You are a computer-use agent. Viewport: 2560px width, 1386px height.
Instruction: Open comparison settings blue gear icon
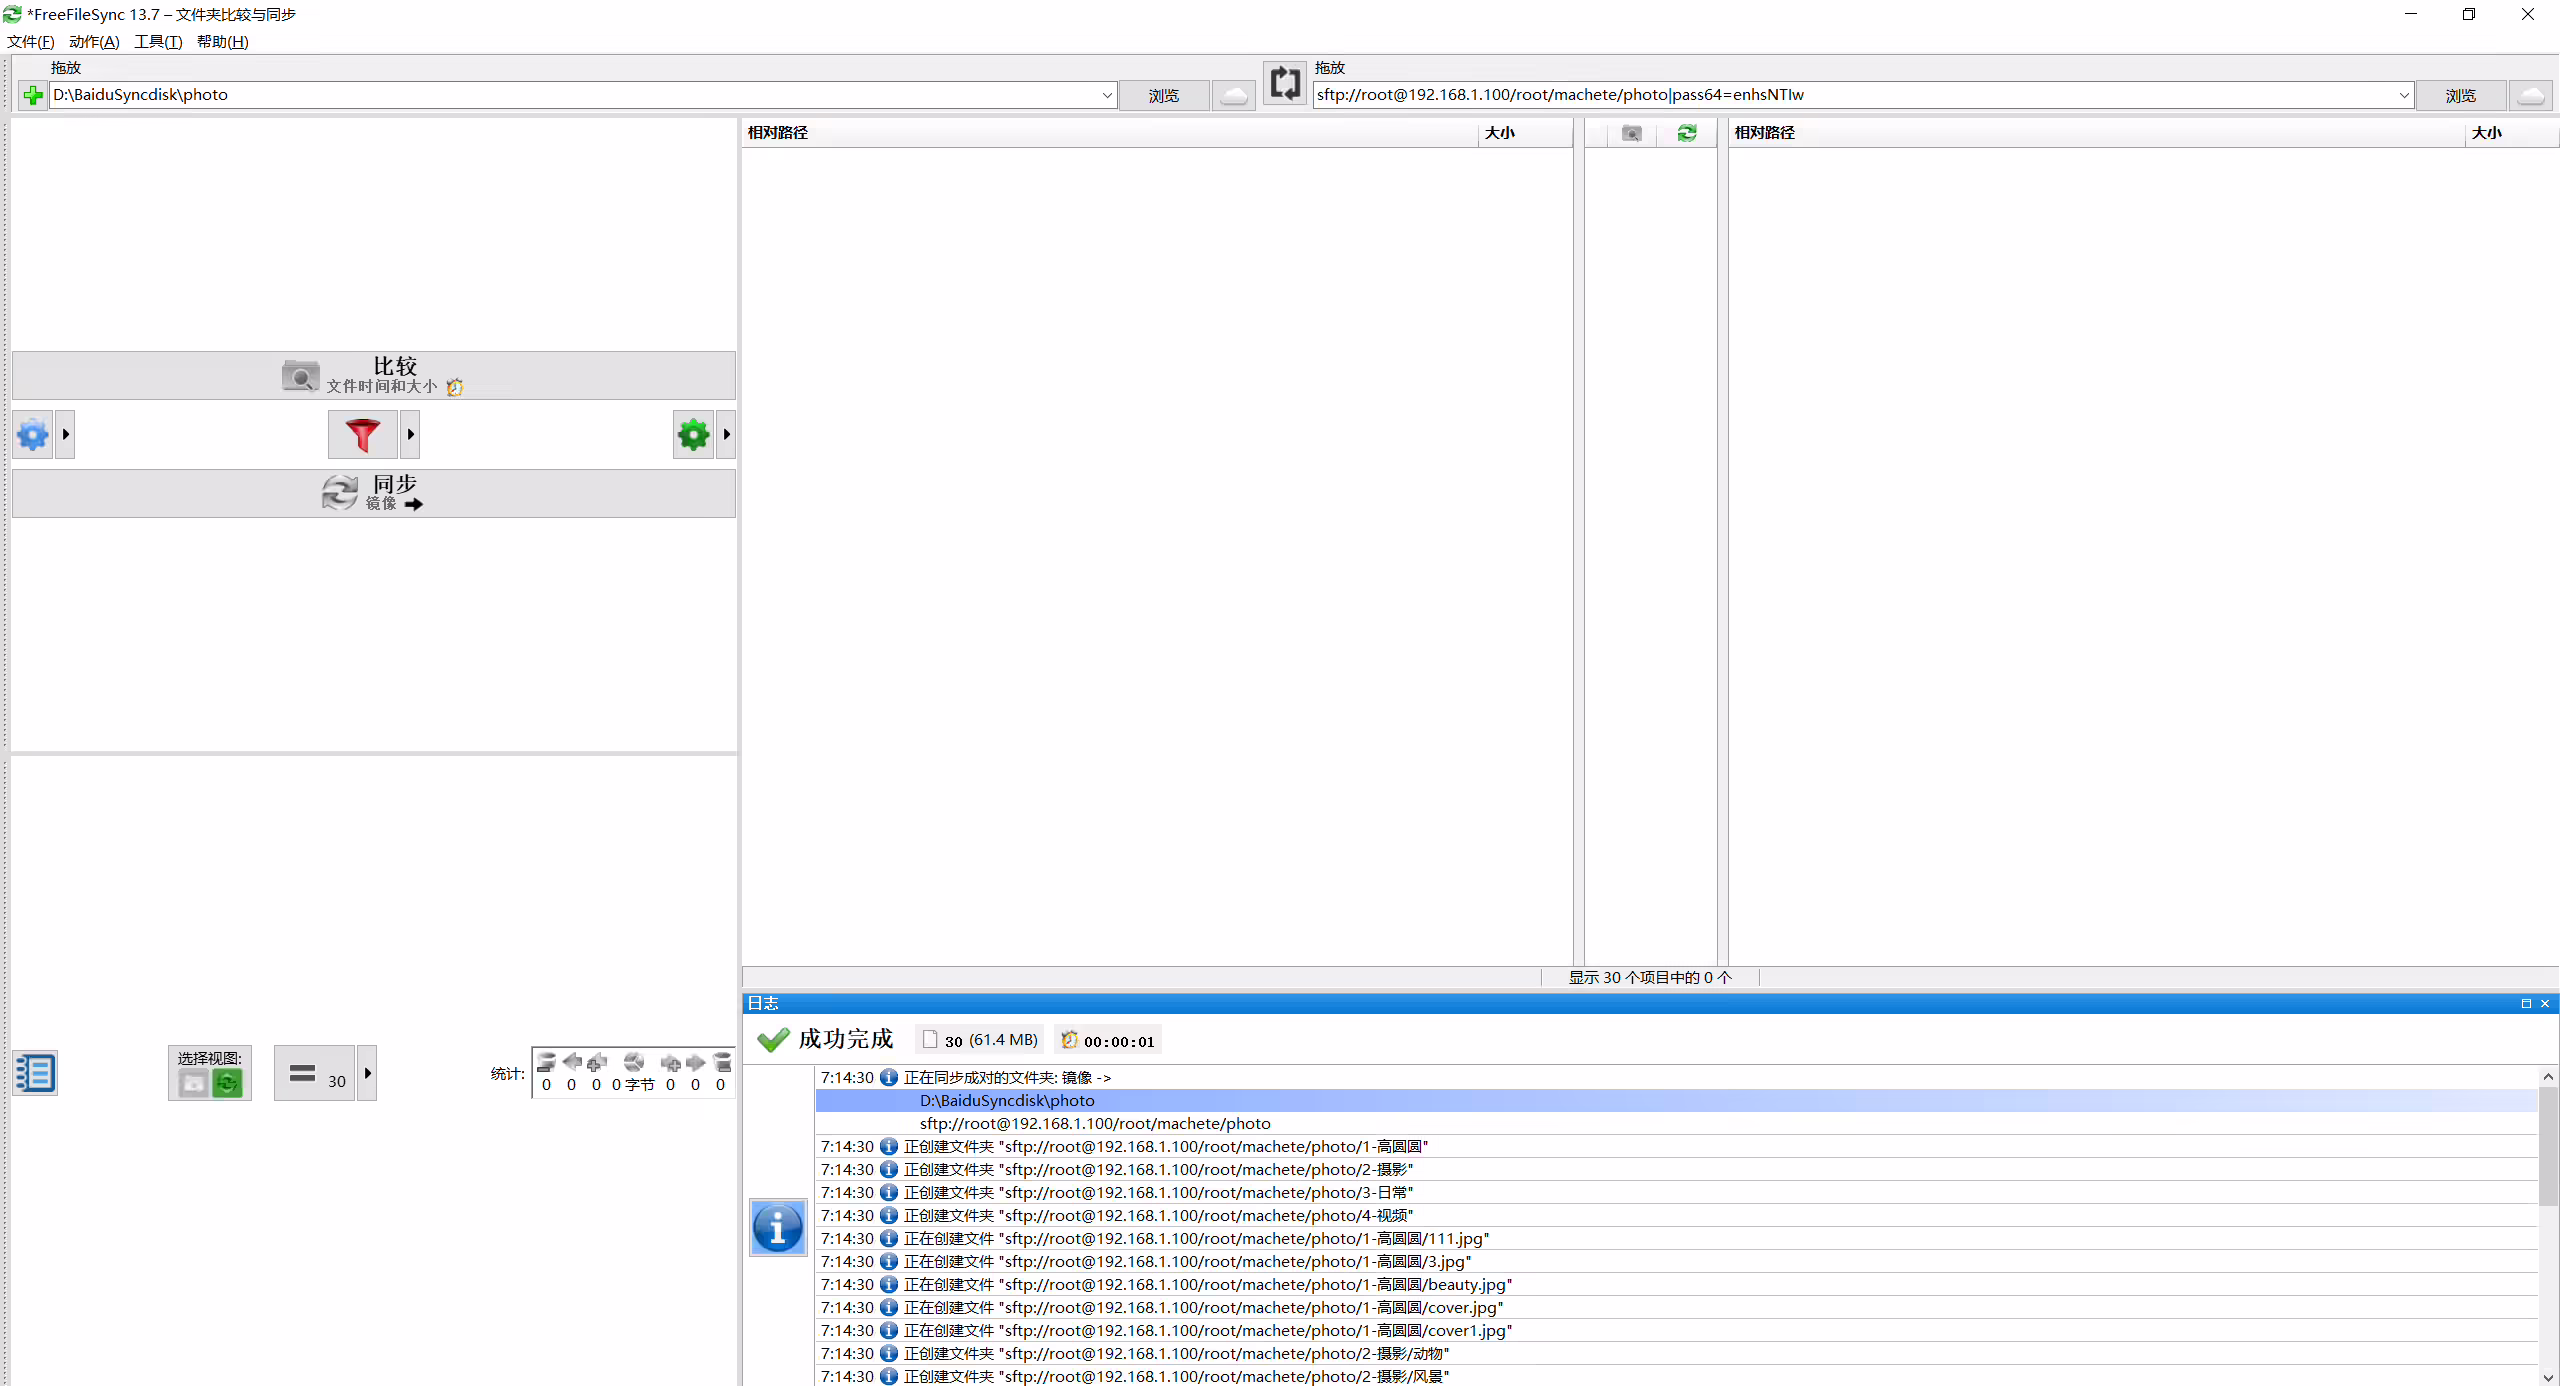pyautogui.click(x=33, y=435)
